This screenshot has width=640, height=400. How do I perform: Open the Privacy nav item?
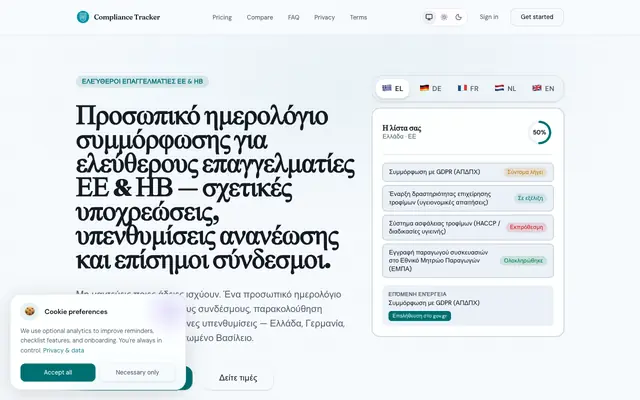coord(324,17)
